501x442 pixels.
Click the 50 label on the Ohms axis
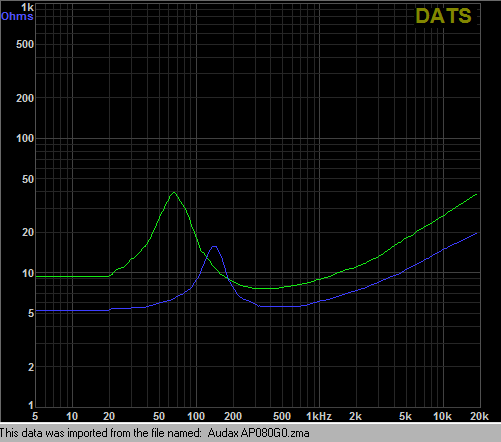point(28,179)
